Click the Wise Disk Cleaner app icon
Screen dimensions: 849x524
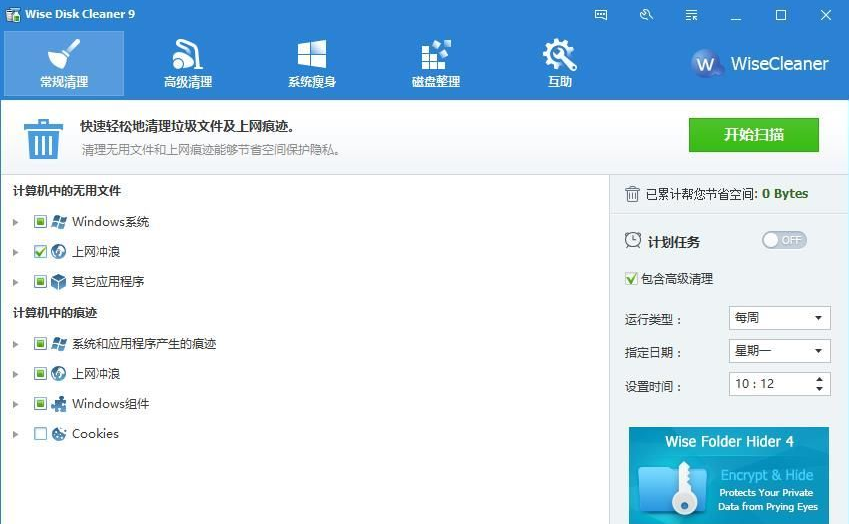[13, 15]
